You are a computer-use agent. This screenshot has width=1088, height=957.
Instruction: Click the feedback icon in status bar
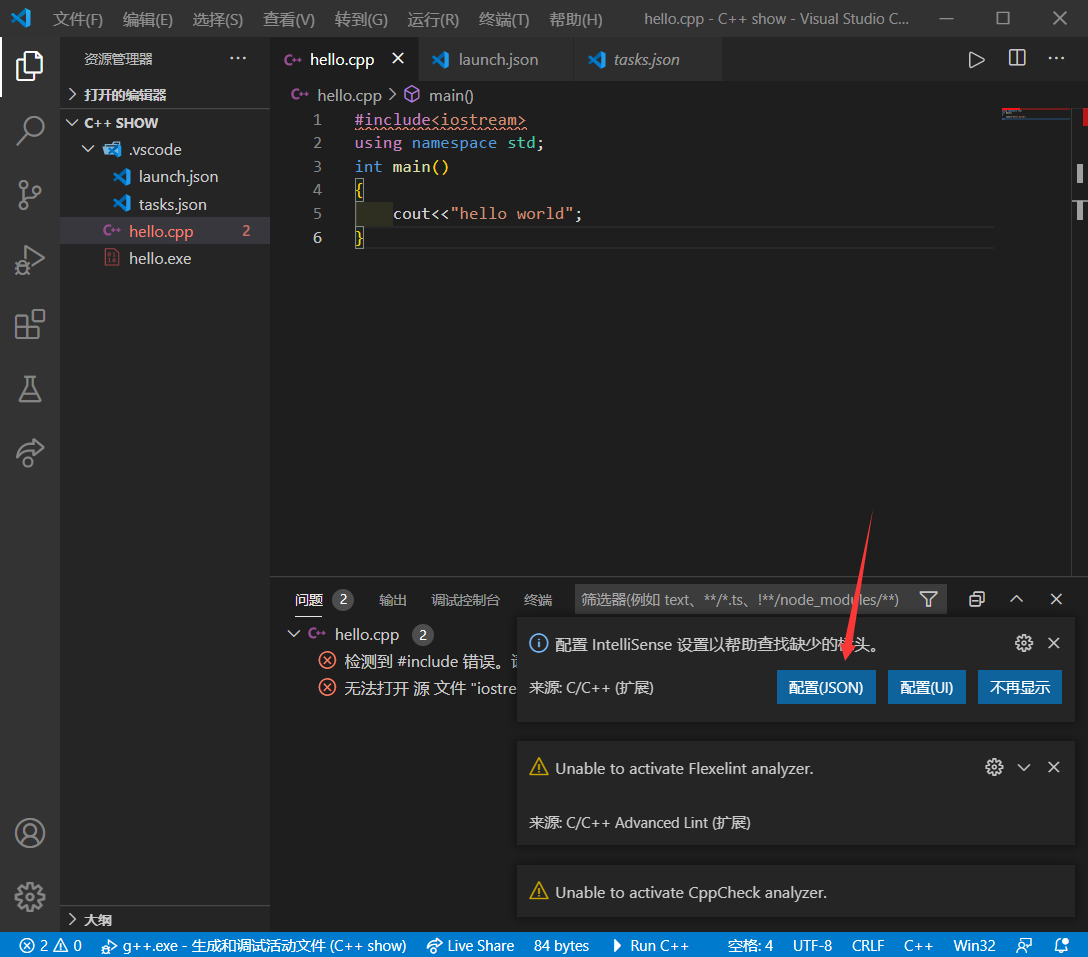[x=1023, y=945]
